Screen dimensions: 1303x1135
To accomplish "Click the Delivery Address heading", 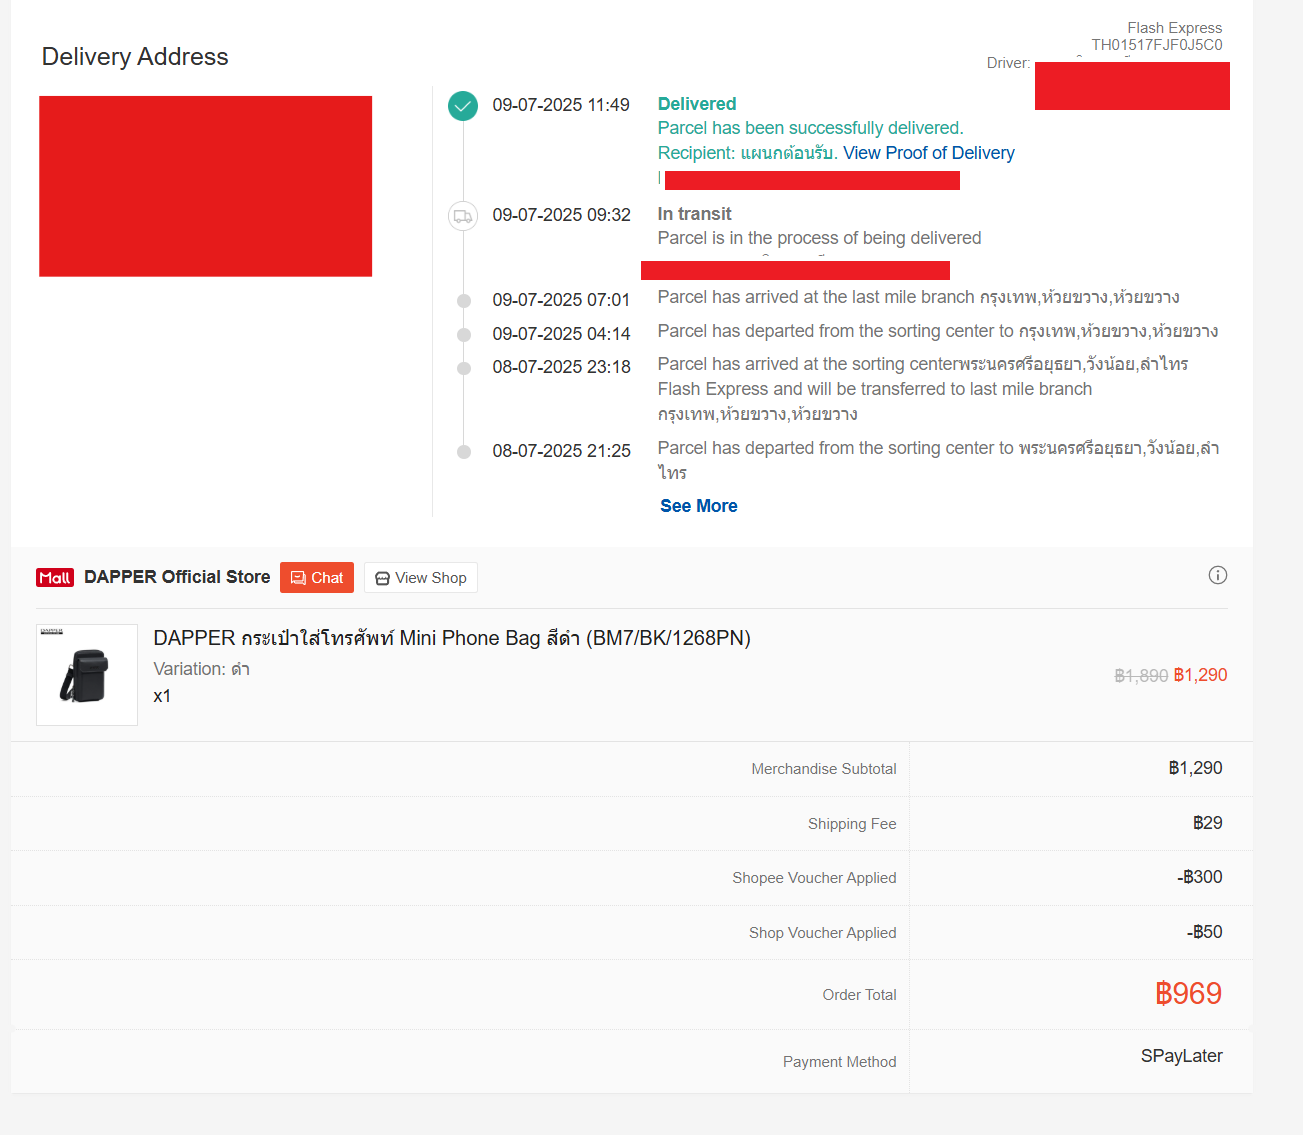I will 135,57.
